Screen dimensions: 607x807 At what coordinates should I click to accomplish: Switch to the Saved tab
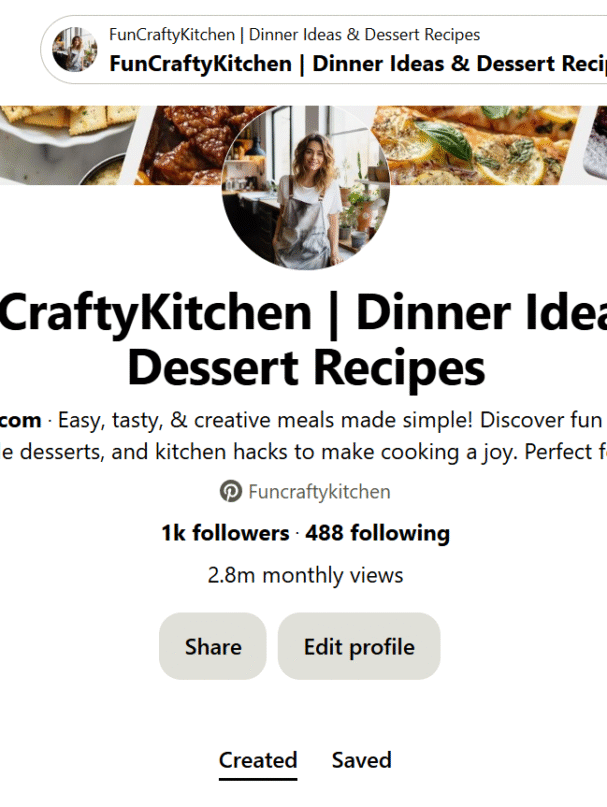[x=361, y=760]
